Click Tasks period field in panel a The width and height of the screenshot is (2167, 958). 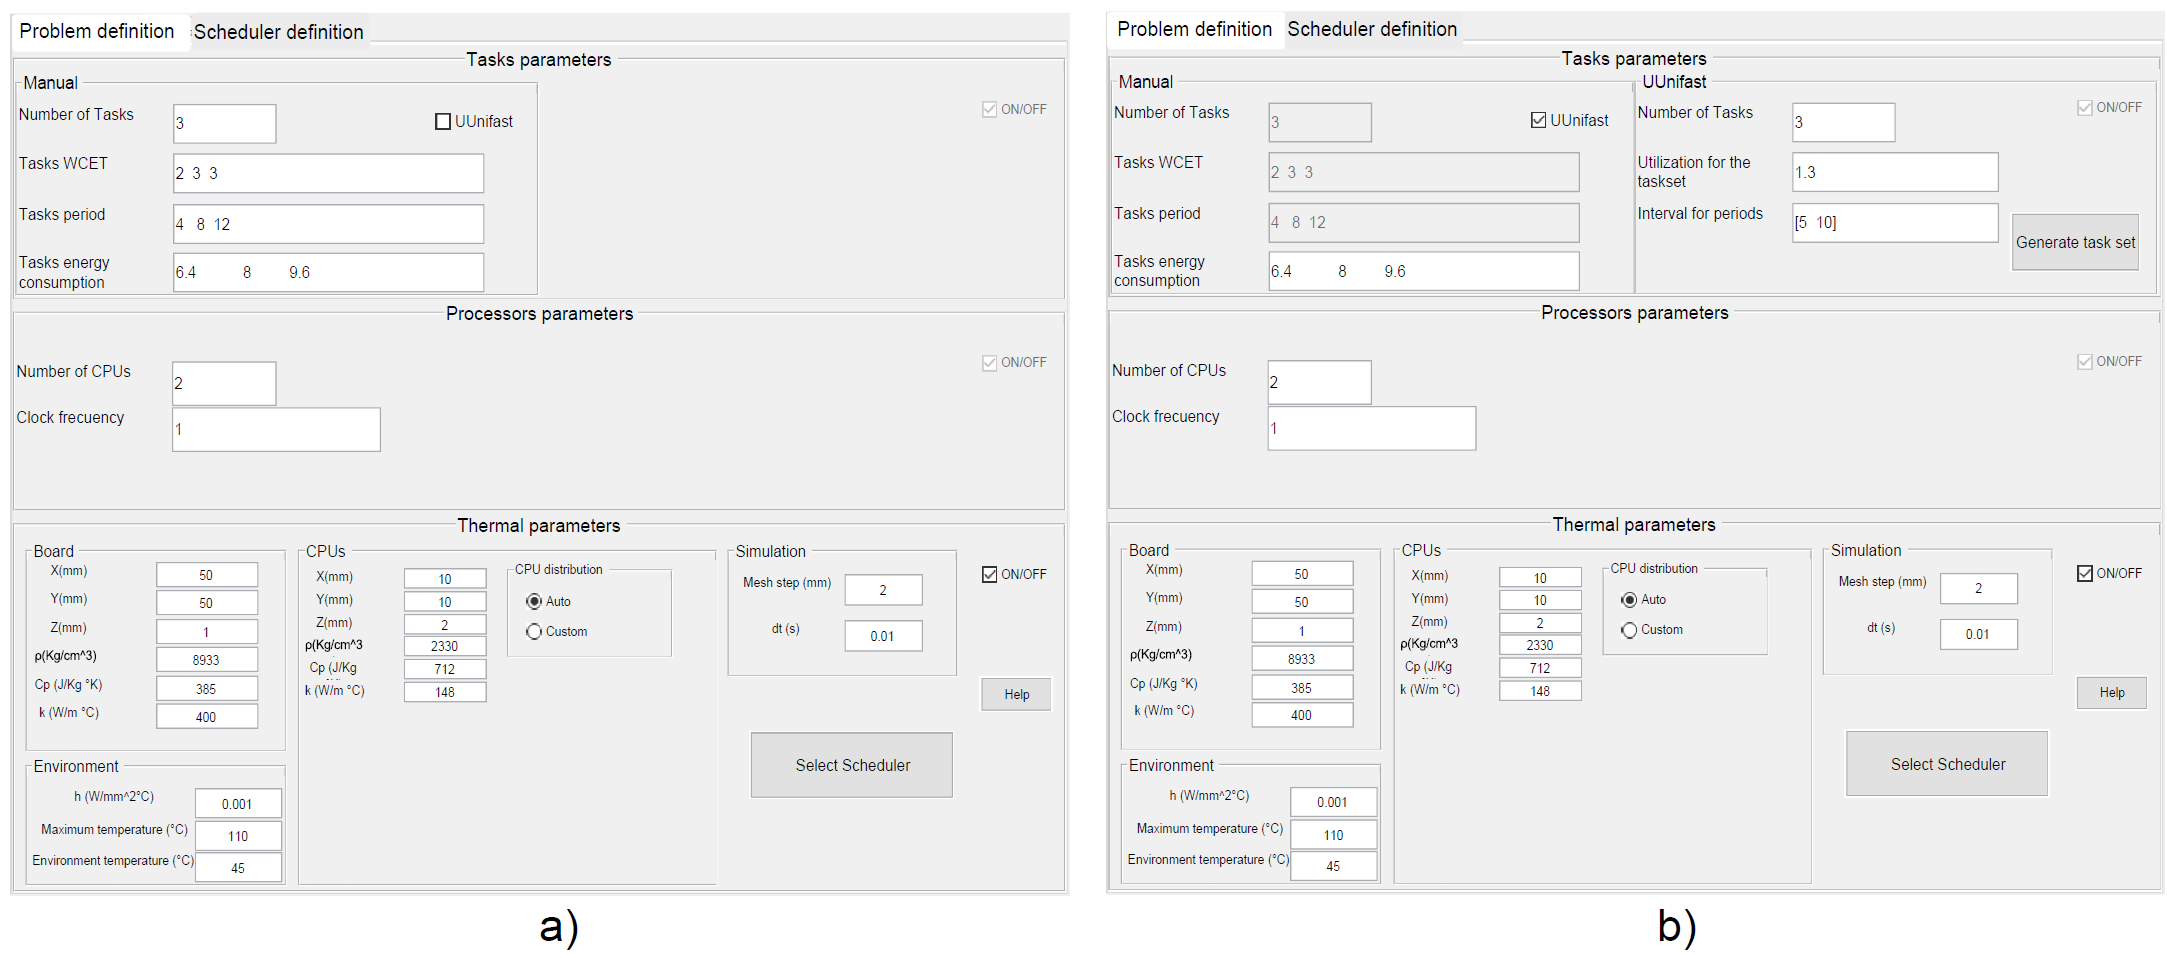click(x=328, y=224)
